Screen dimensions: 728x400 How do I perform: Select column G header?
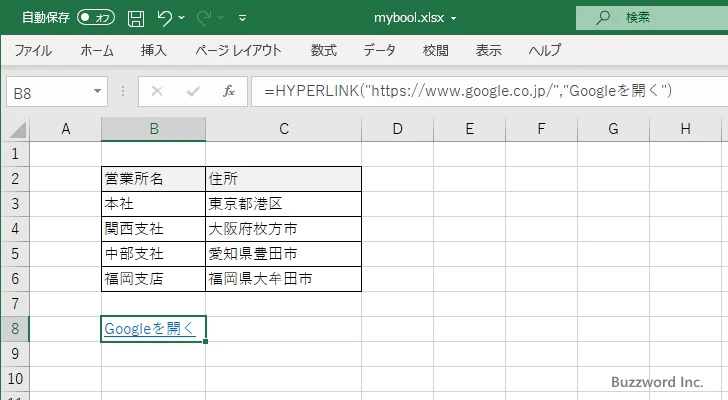[613, 129]
